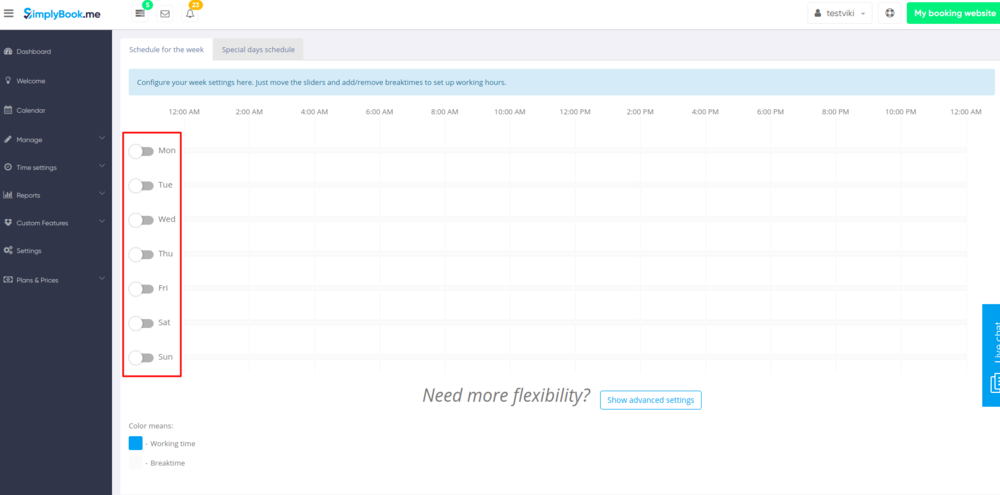Click Show advanced settings button
1000x495 pixels.
[650, 400]
